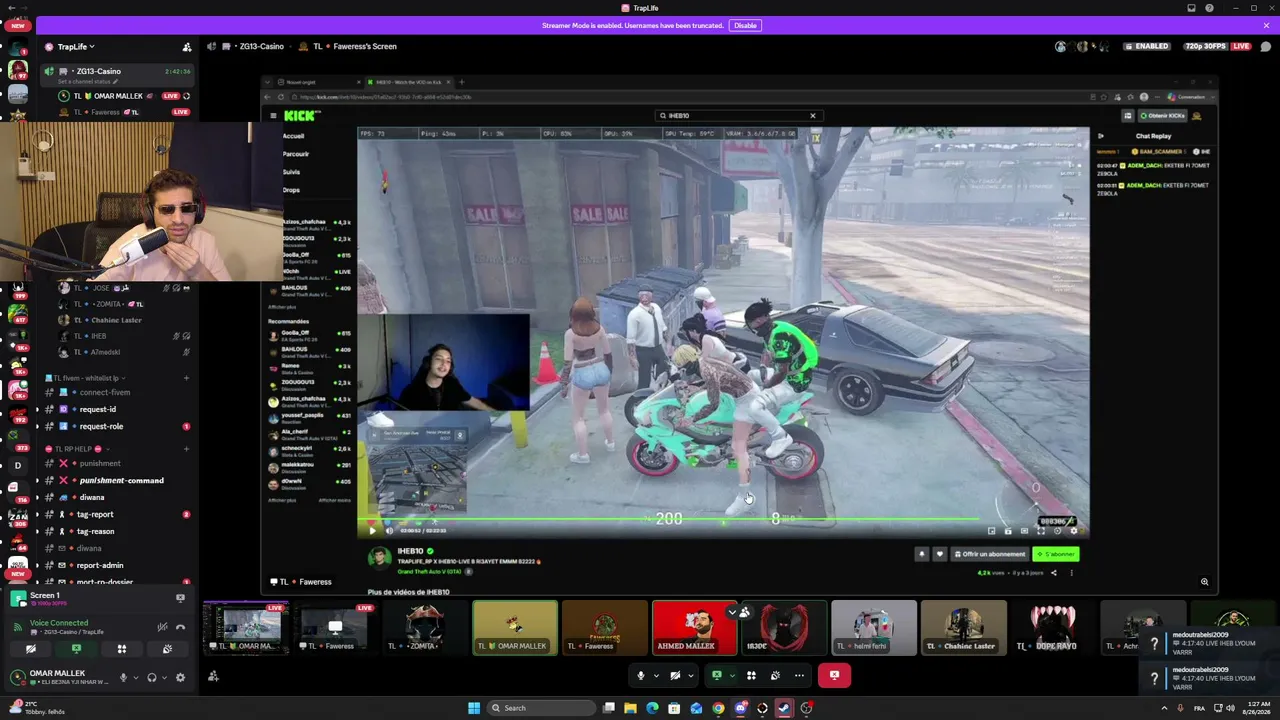Open the invite members icon beside TrapLife
Viewport: 1280px width, 720px height.
coord(186,47)
